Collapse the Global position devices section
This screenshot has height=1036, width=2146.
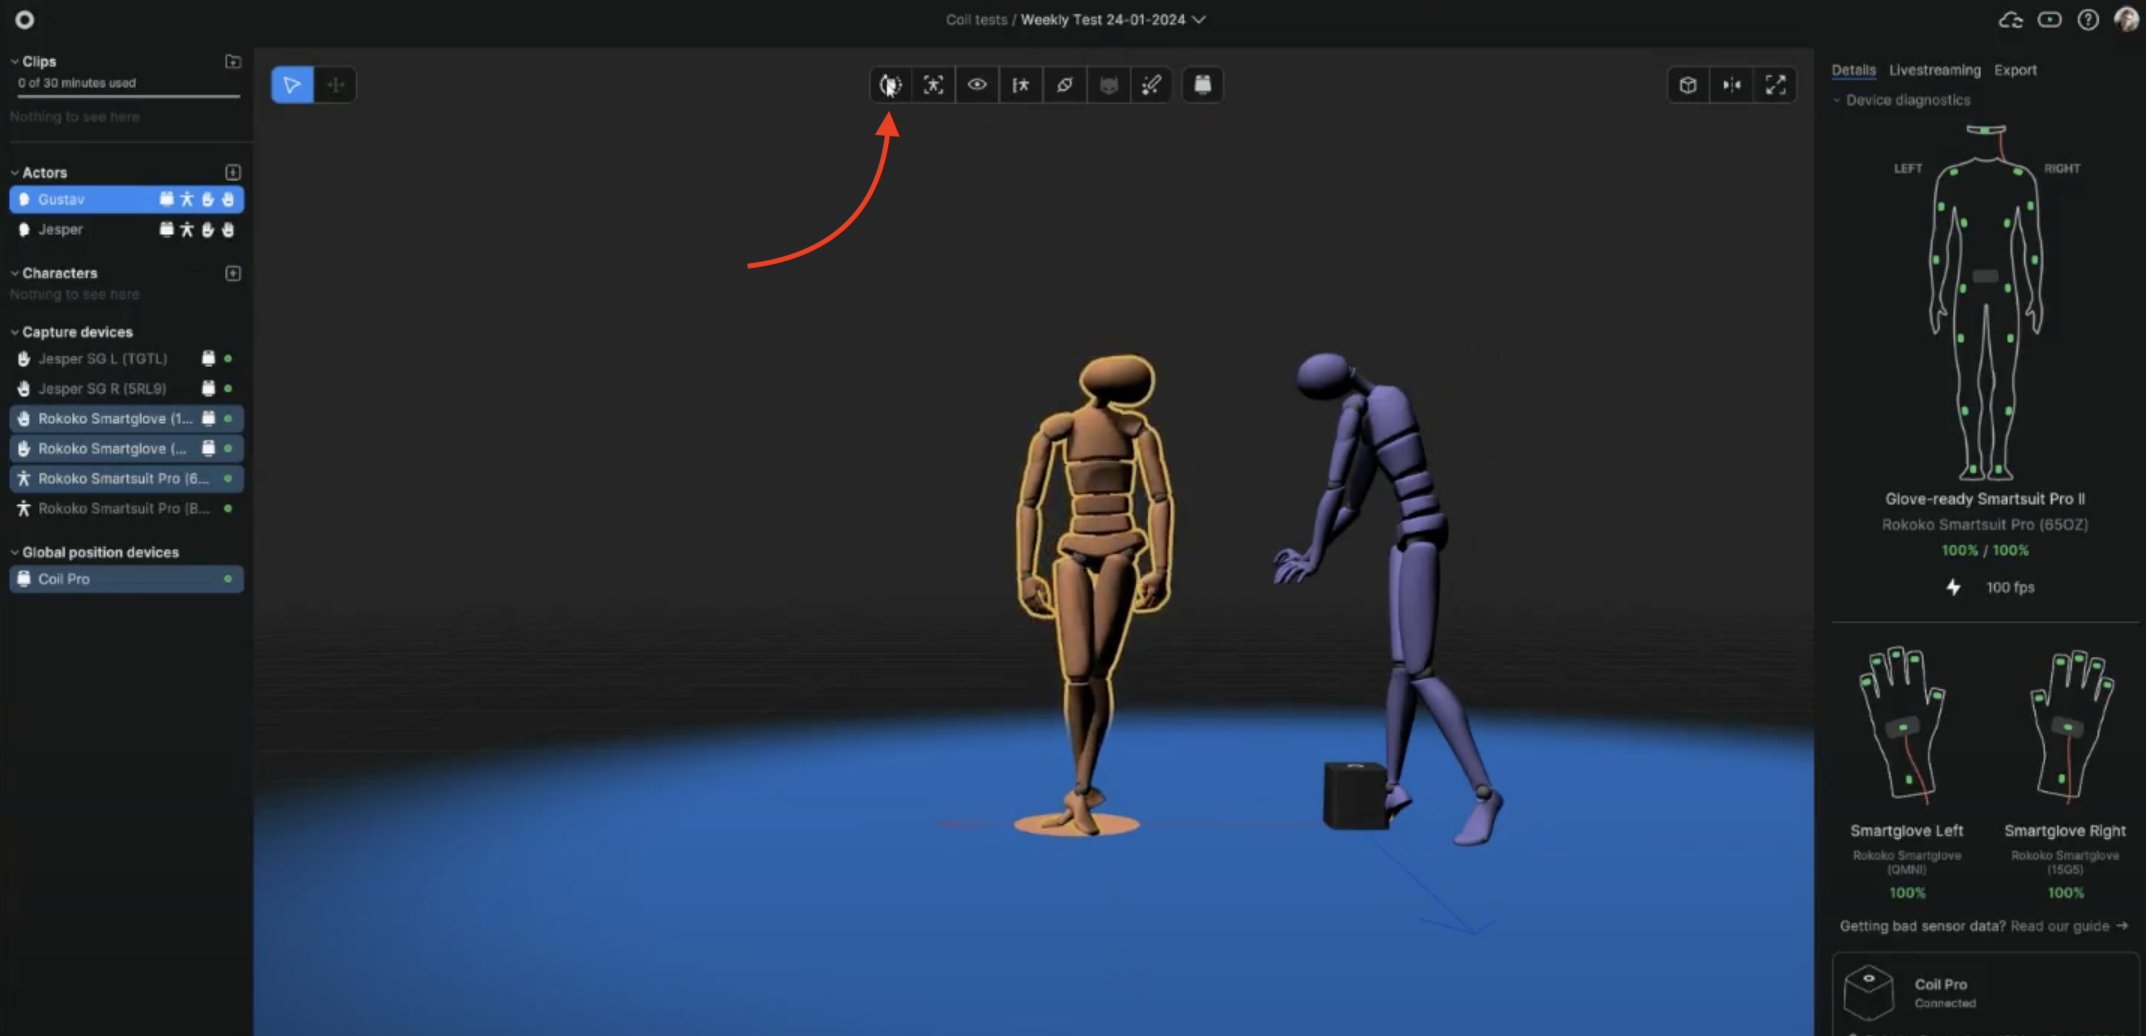click(14, 552)
